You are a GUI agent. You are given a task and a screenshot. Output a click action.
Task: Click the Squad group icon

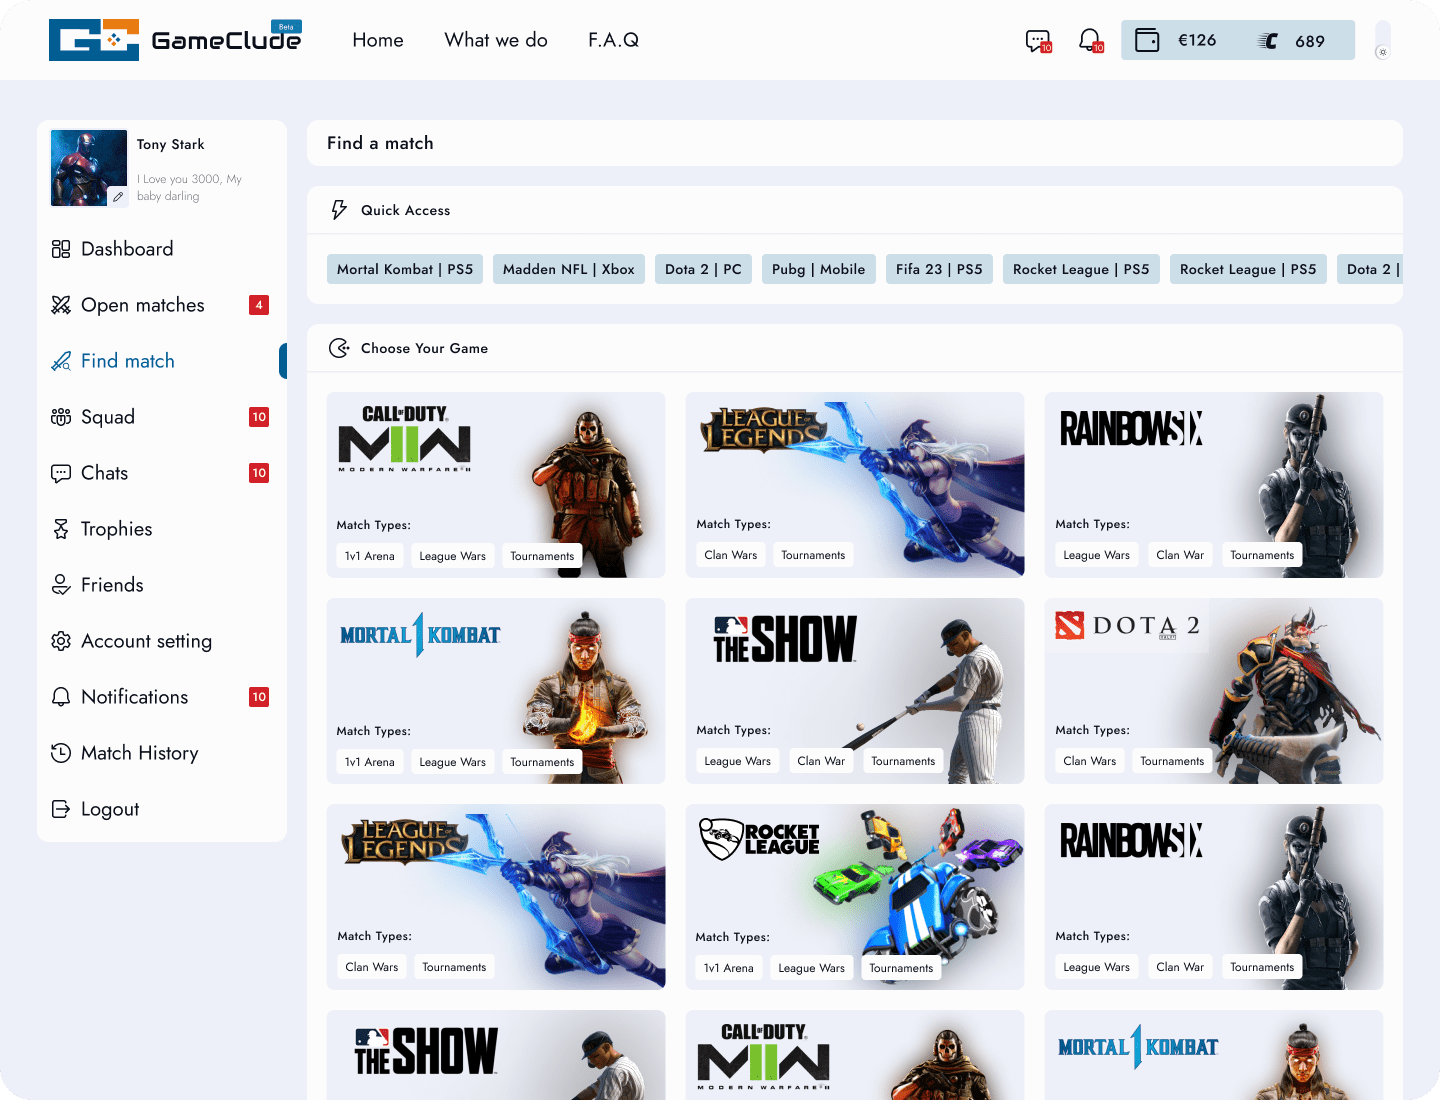tap(61, 417)
